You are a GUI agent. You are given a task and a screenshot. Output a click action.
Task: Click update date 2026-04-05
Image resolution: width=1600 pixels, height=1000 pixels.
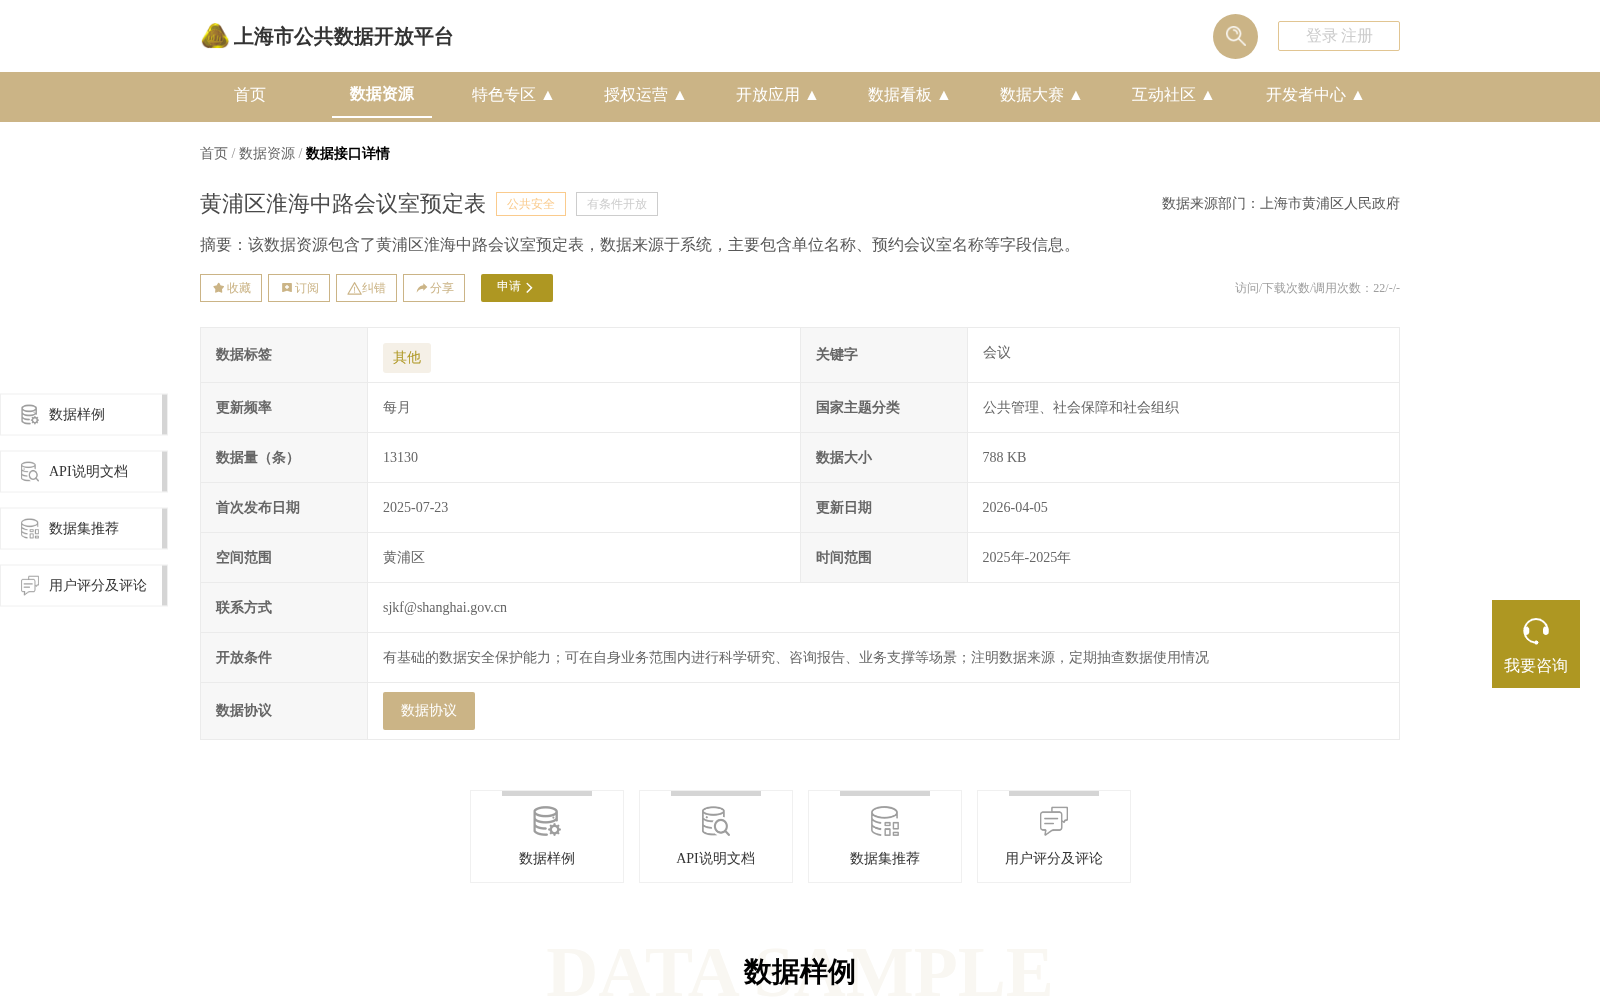(x=1015, y=508)
